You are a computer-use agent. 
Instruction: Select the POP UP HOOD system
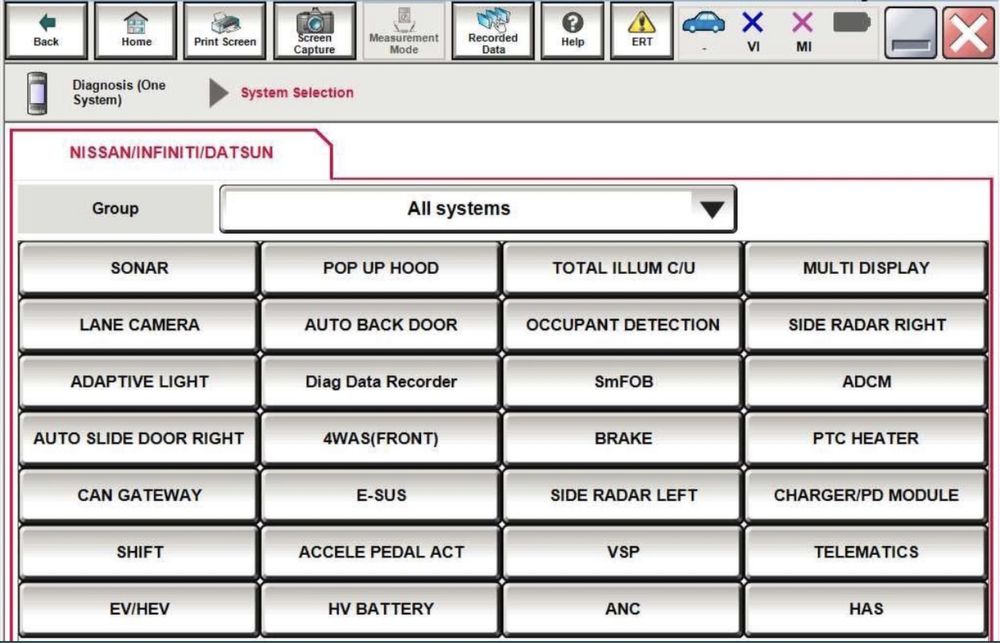click(x=381, y=268)
